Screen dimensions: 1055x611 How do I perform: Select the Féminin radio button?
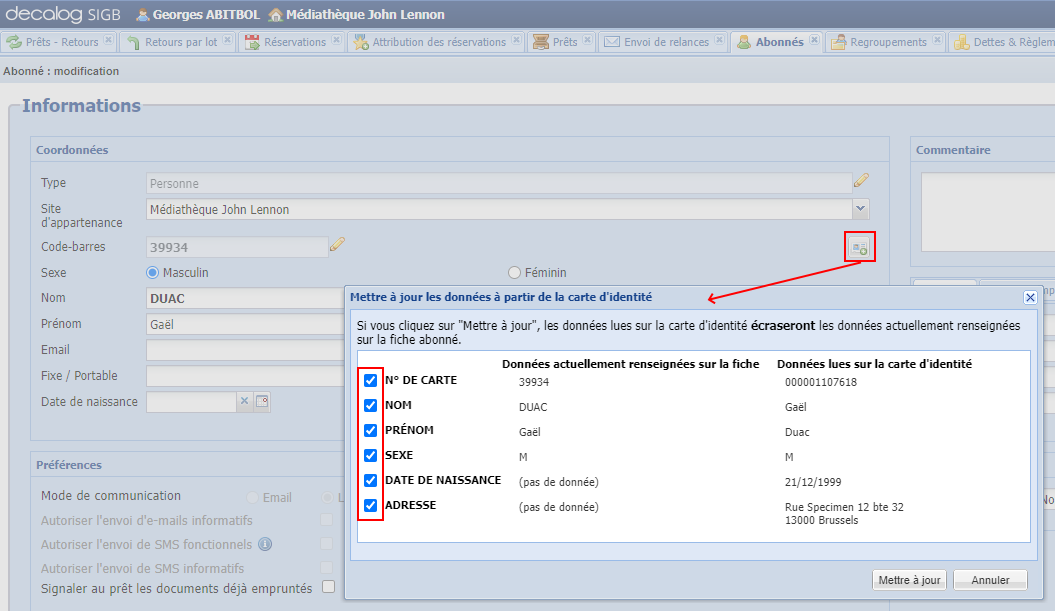(515, 272)
